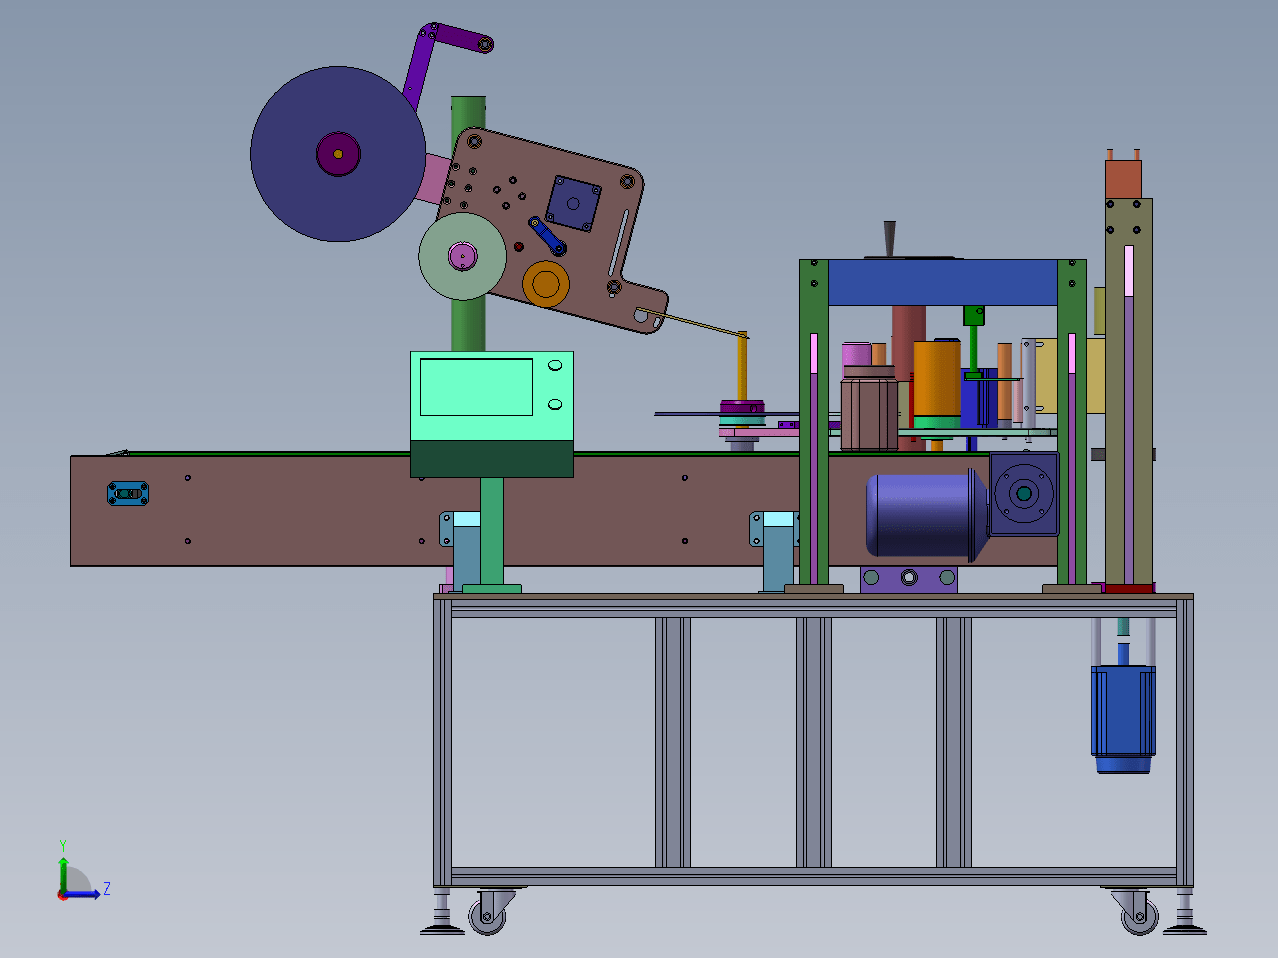1278x958 pixels.
Task: Select the brown conveyor side plate
Action: point(300,510)
